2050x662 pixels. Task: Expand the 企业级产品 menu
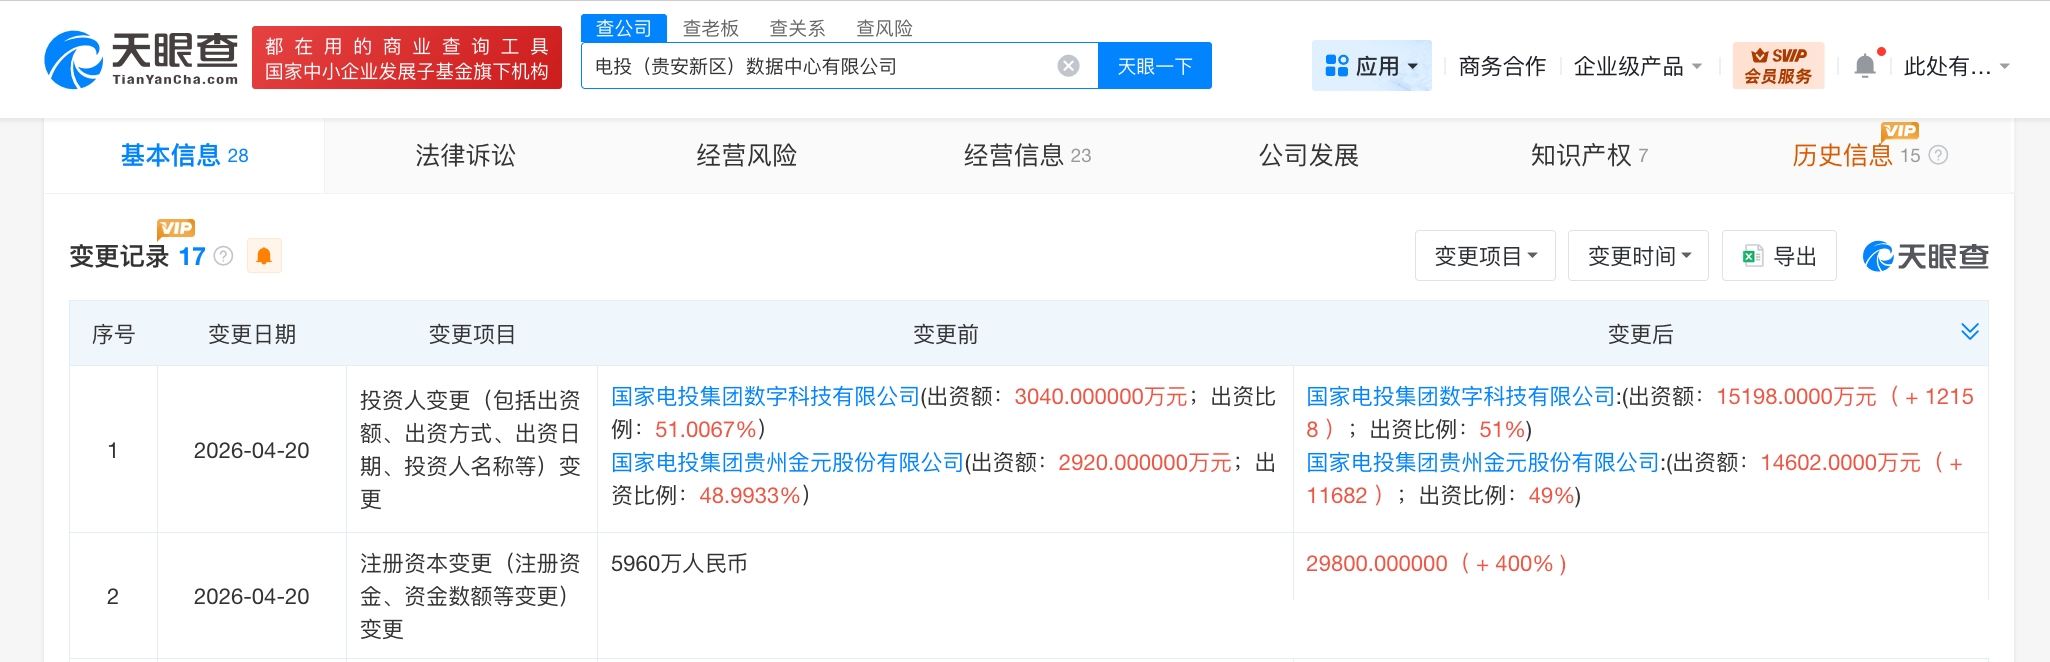click(1637, 66)
